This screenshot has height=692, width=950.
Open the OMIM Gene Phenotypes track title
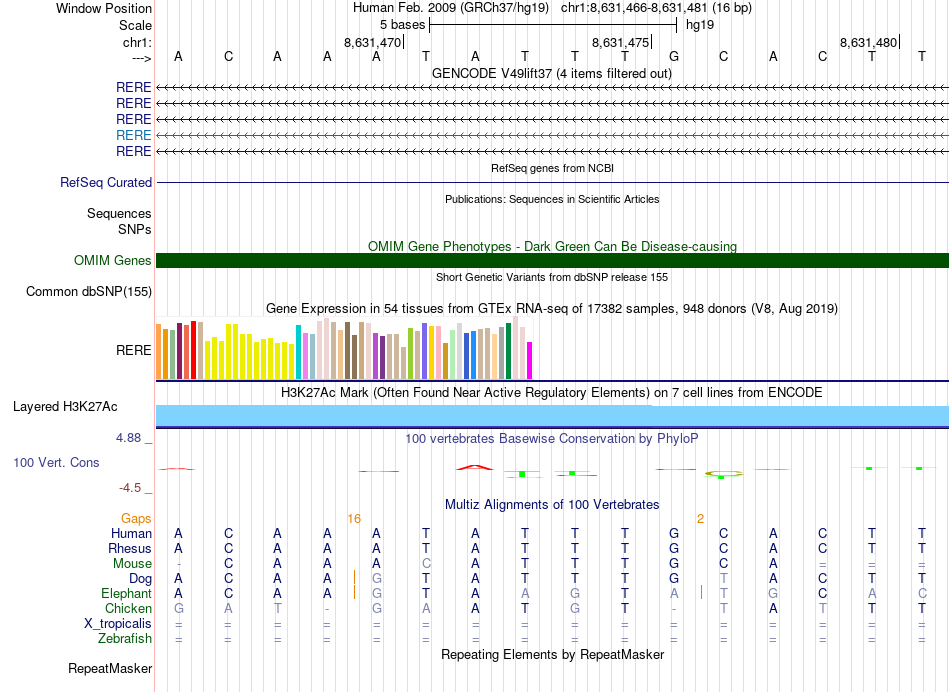[552, 246]
